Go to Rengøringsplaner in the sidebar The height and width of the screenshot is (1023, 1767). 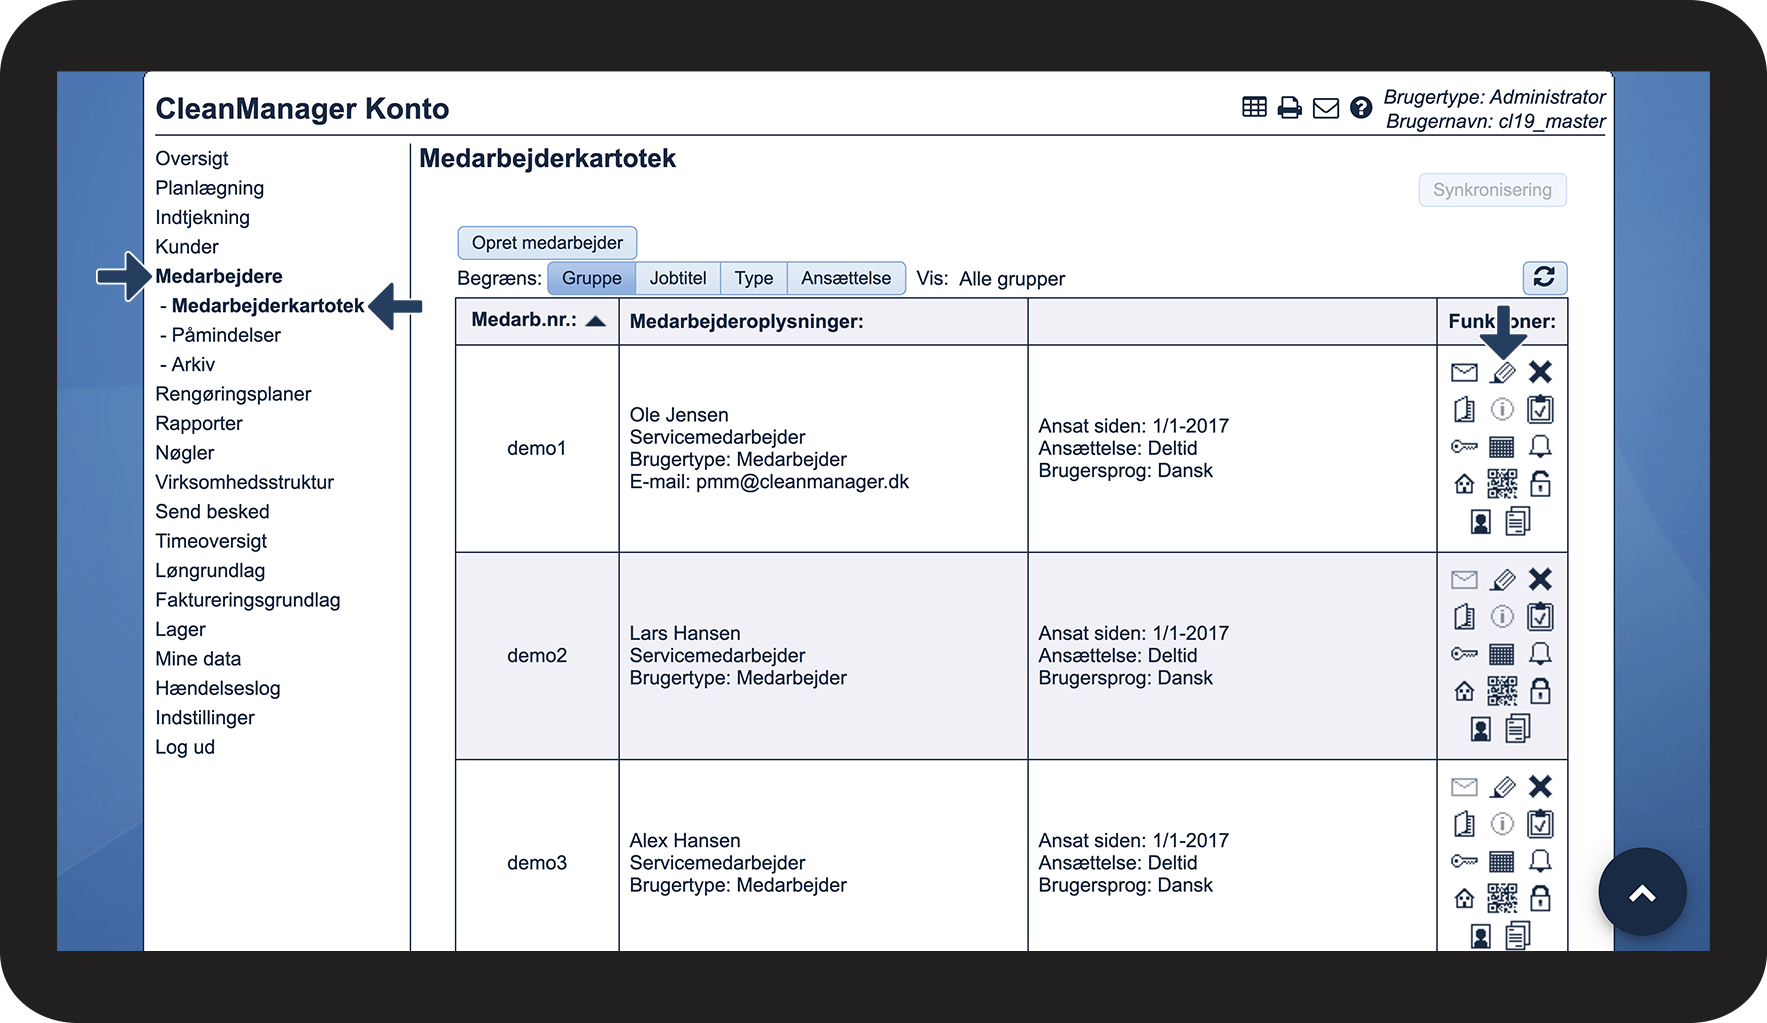pos(233,394)
